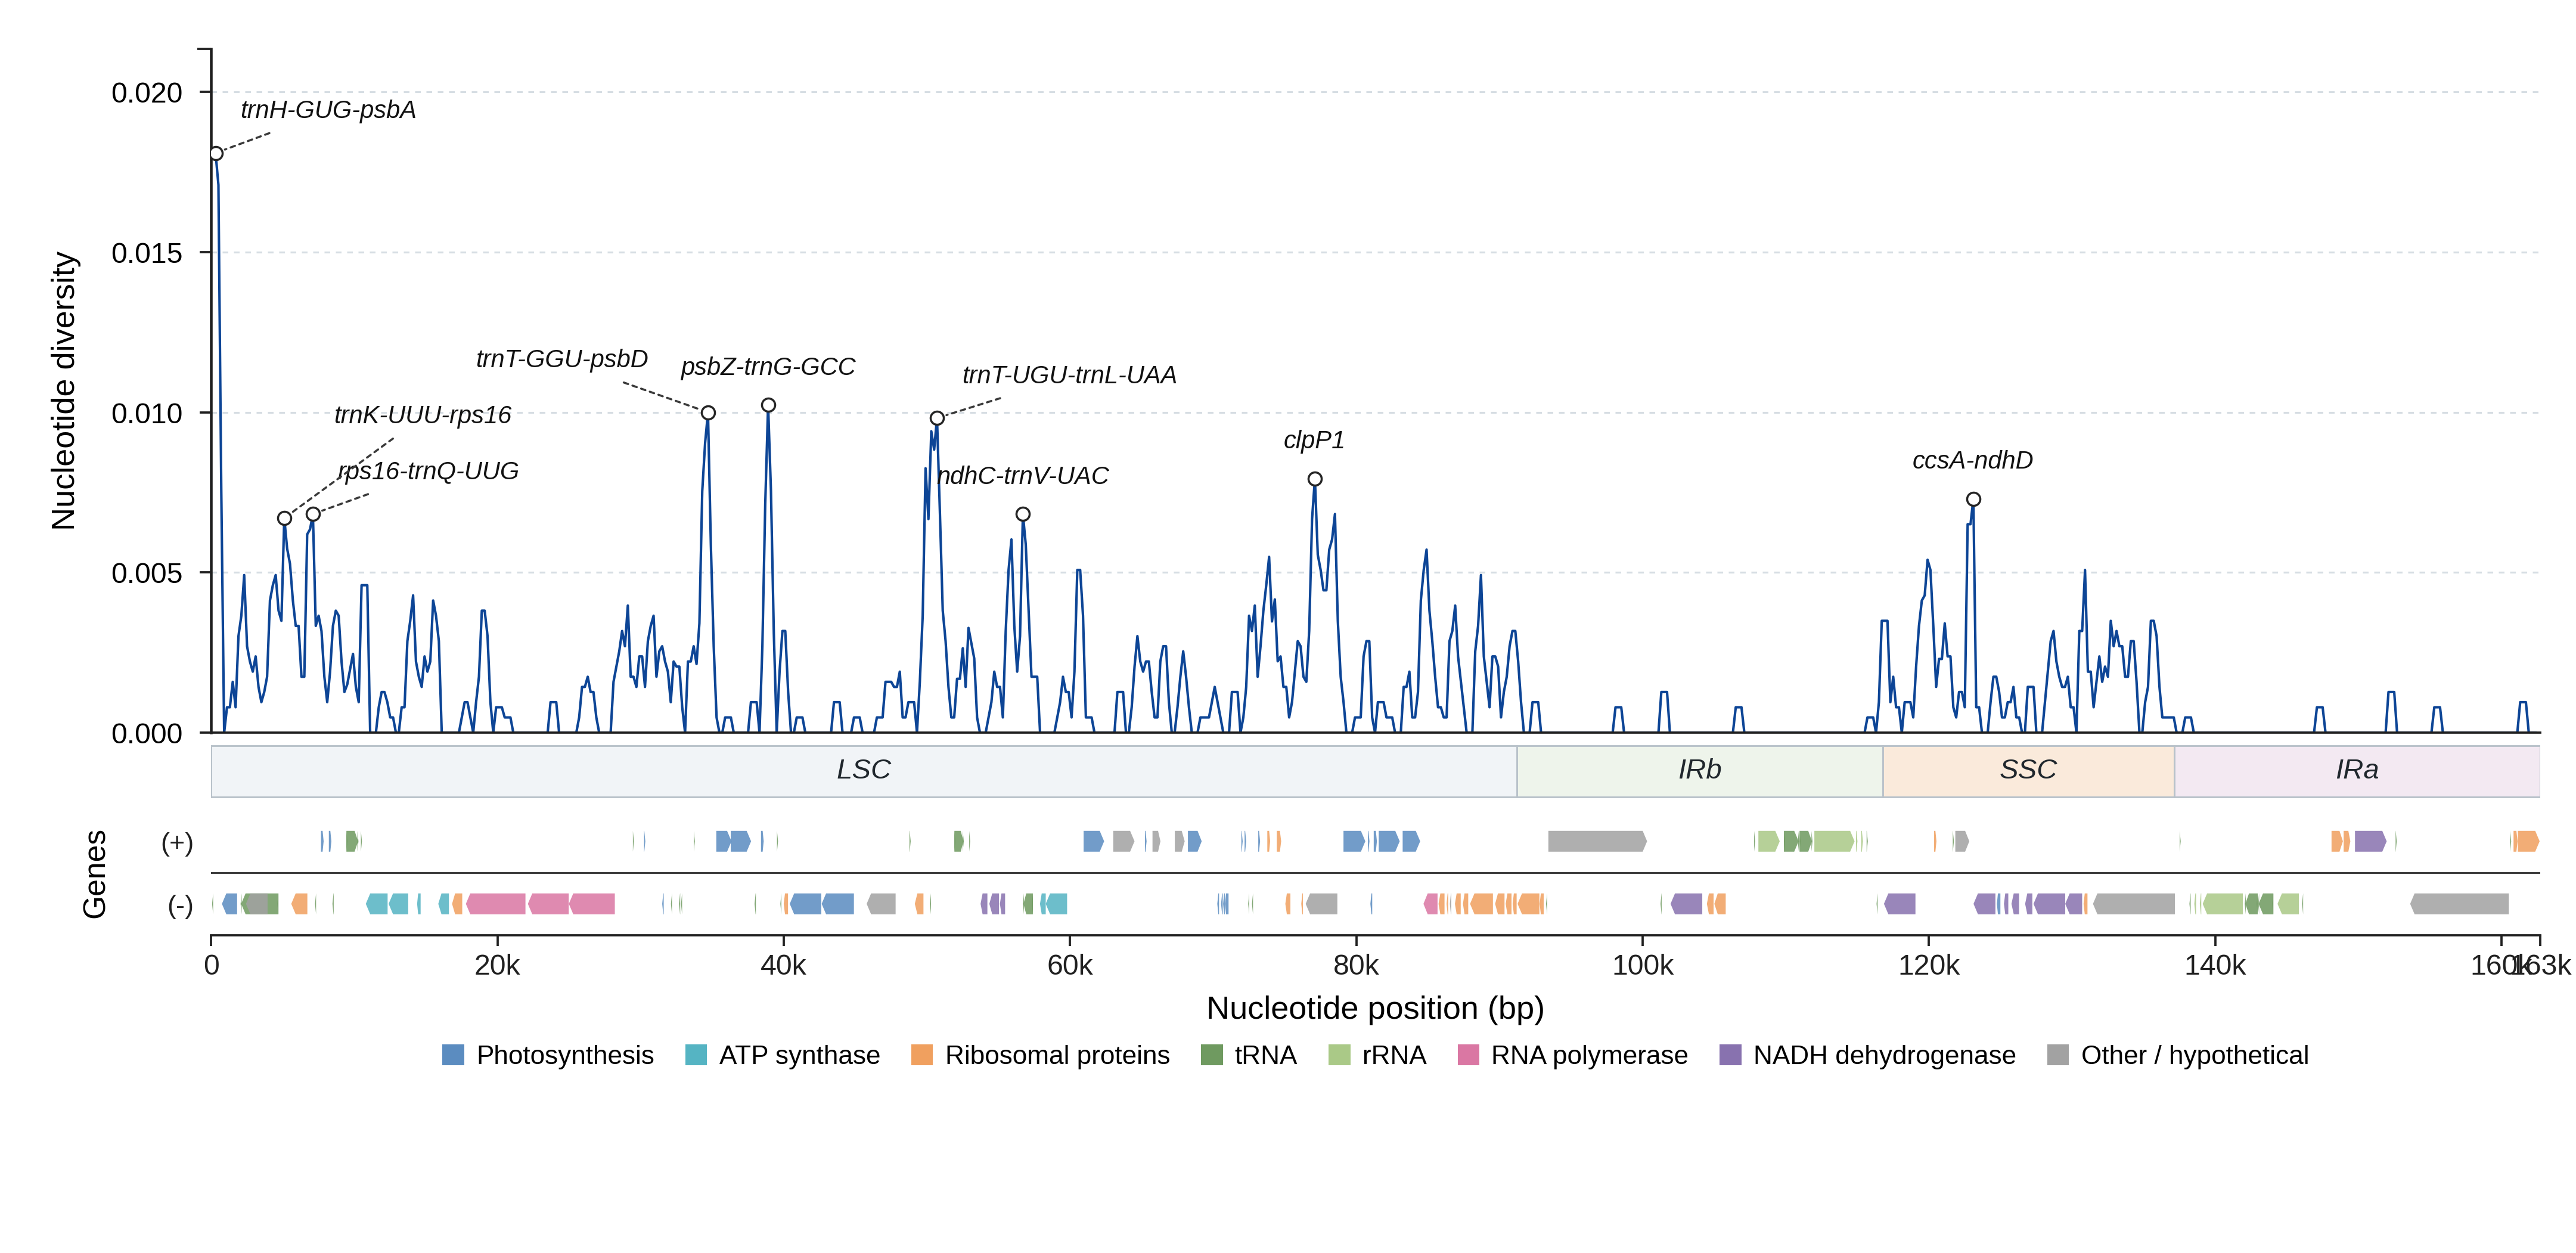Click the trnH-GUG-psbA annotation label
This screenshot has height=1253, width=2576.
pos(328,110)
